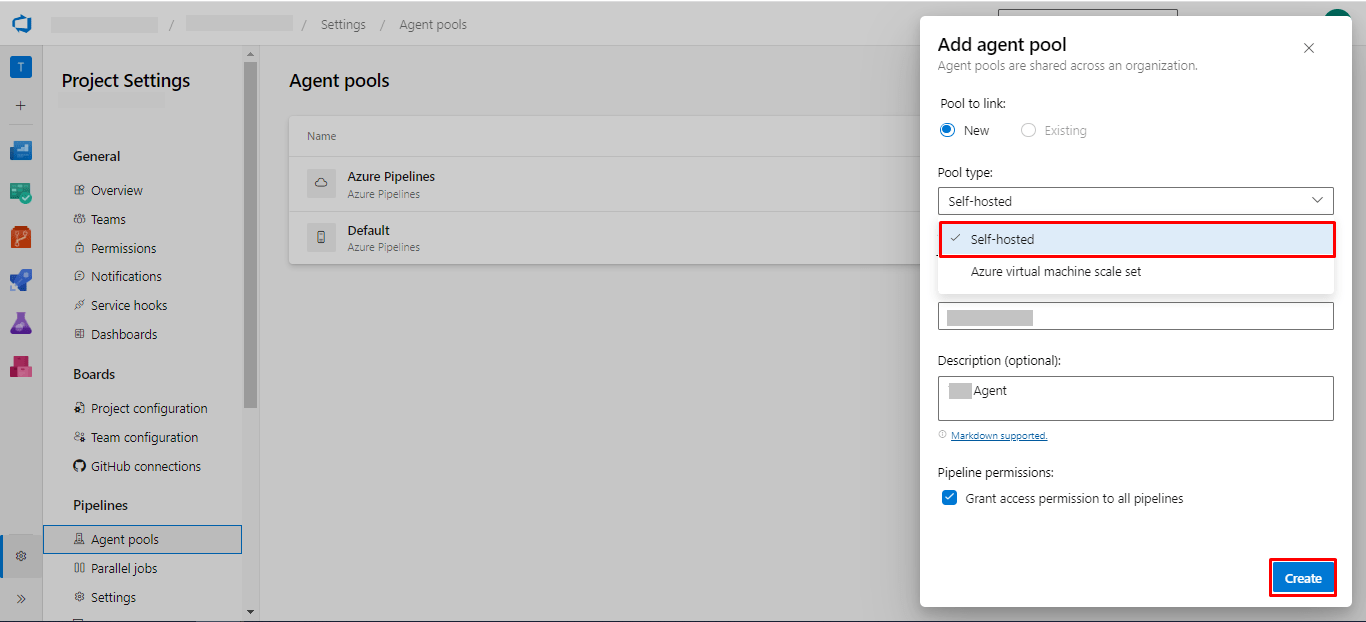Click the Create button
This screenshot has width=1366, height=622.
(1303, 578)
